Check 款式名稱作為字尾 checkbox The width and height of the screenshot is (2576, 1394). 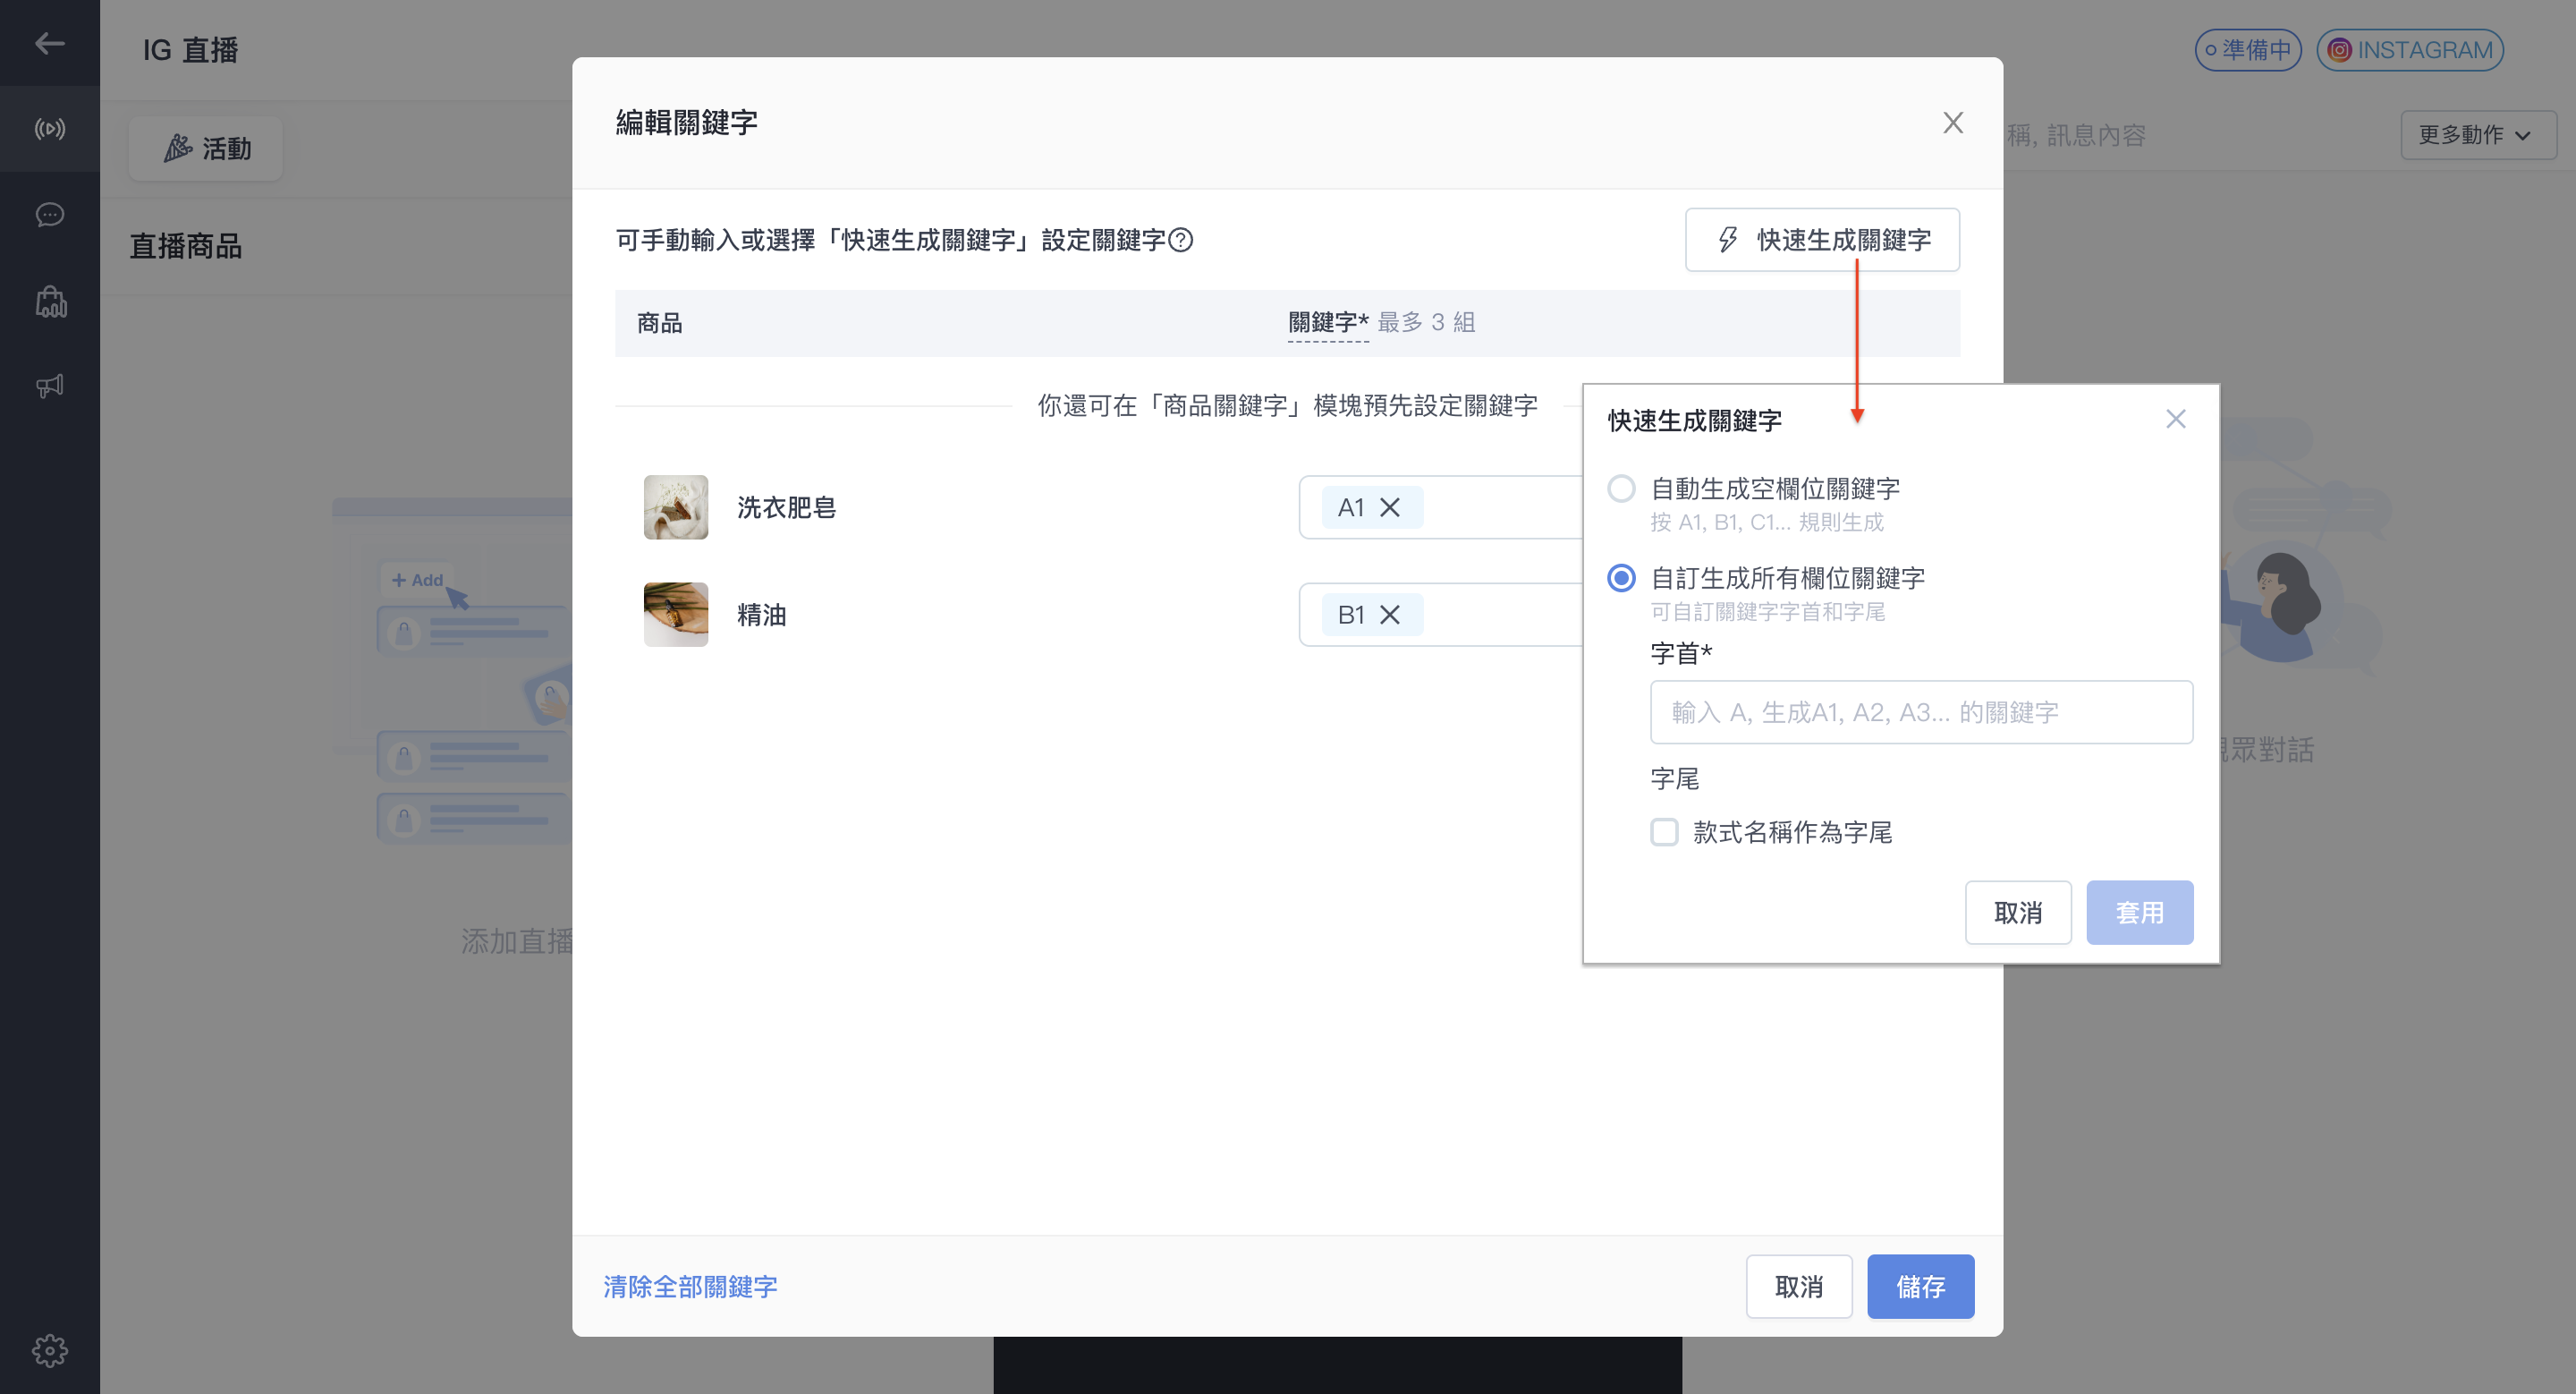[x=1664, y=832]
